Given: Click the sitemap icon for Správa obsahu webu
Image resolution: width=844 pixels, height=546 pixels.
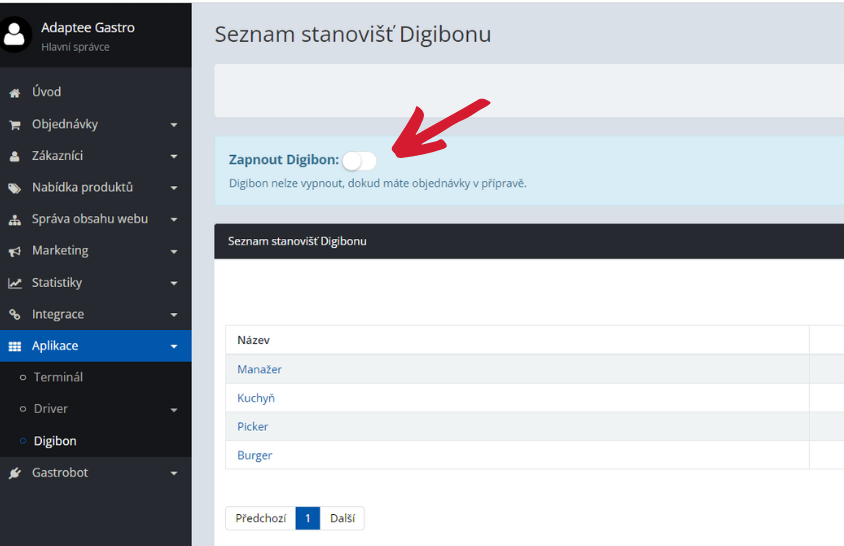Looking at the screenshot, I should click(x=15, y=220).
